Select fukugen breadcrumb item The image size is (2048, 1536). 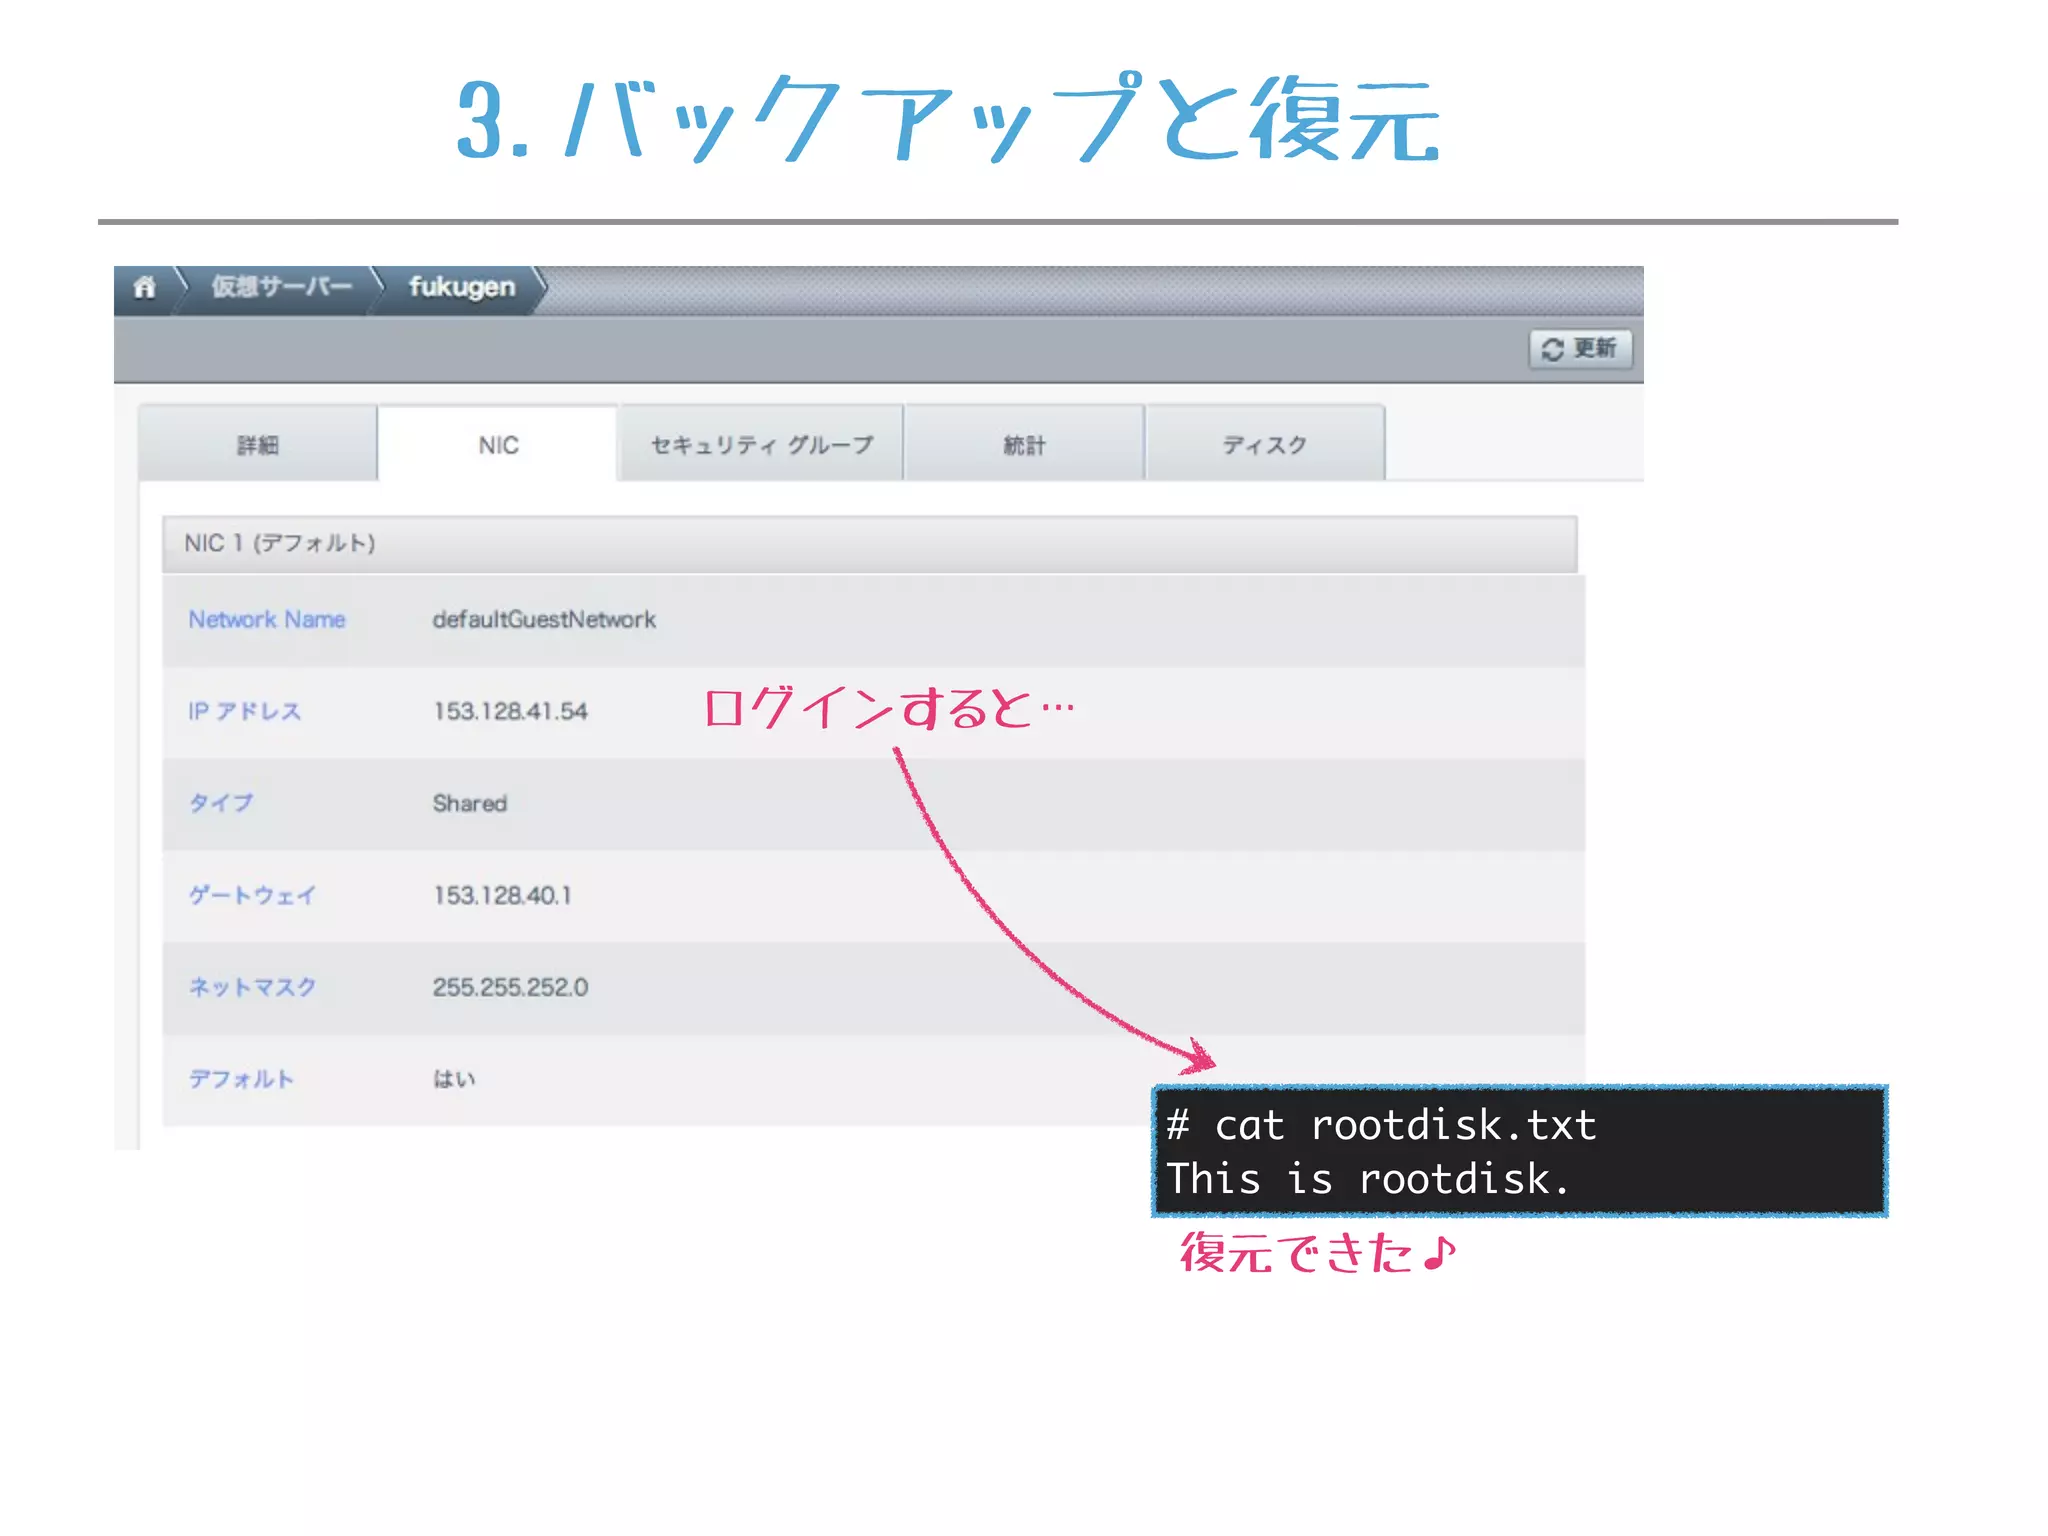(462, 287)
